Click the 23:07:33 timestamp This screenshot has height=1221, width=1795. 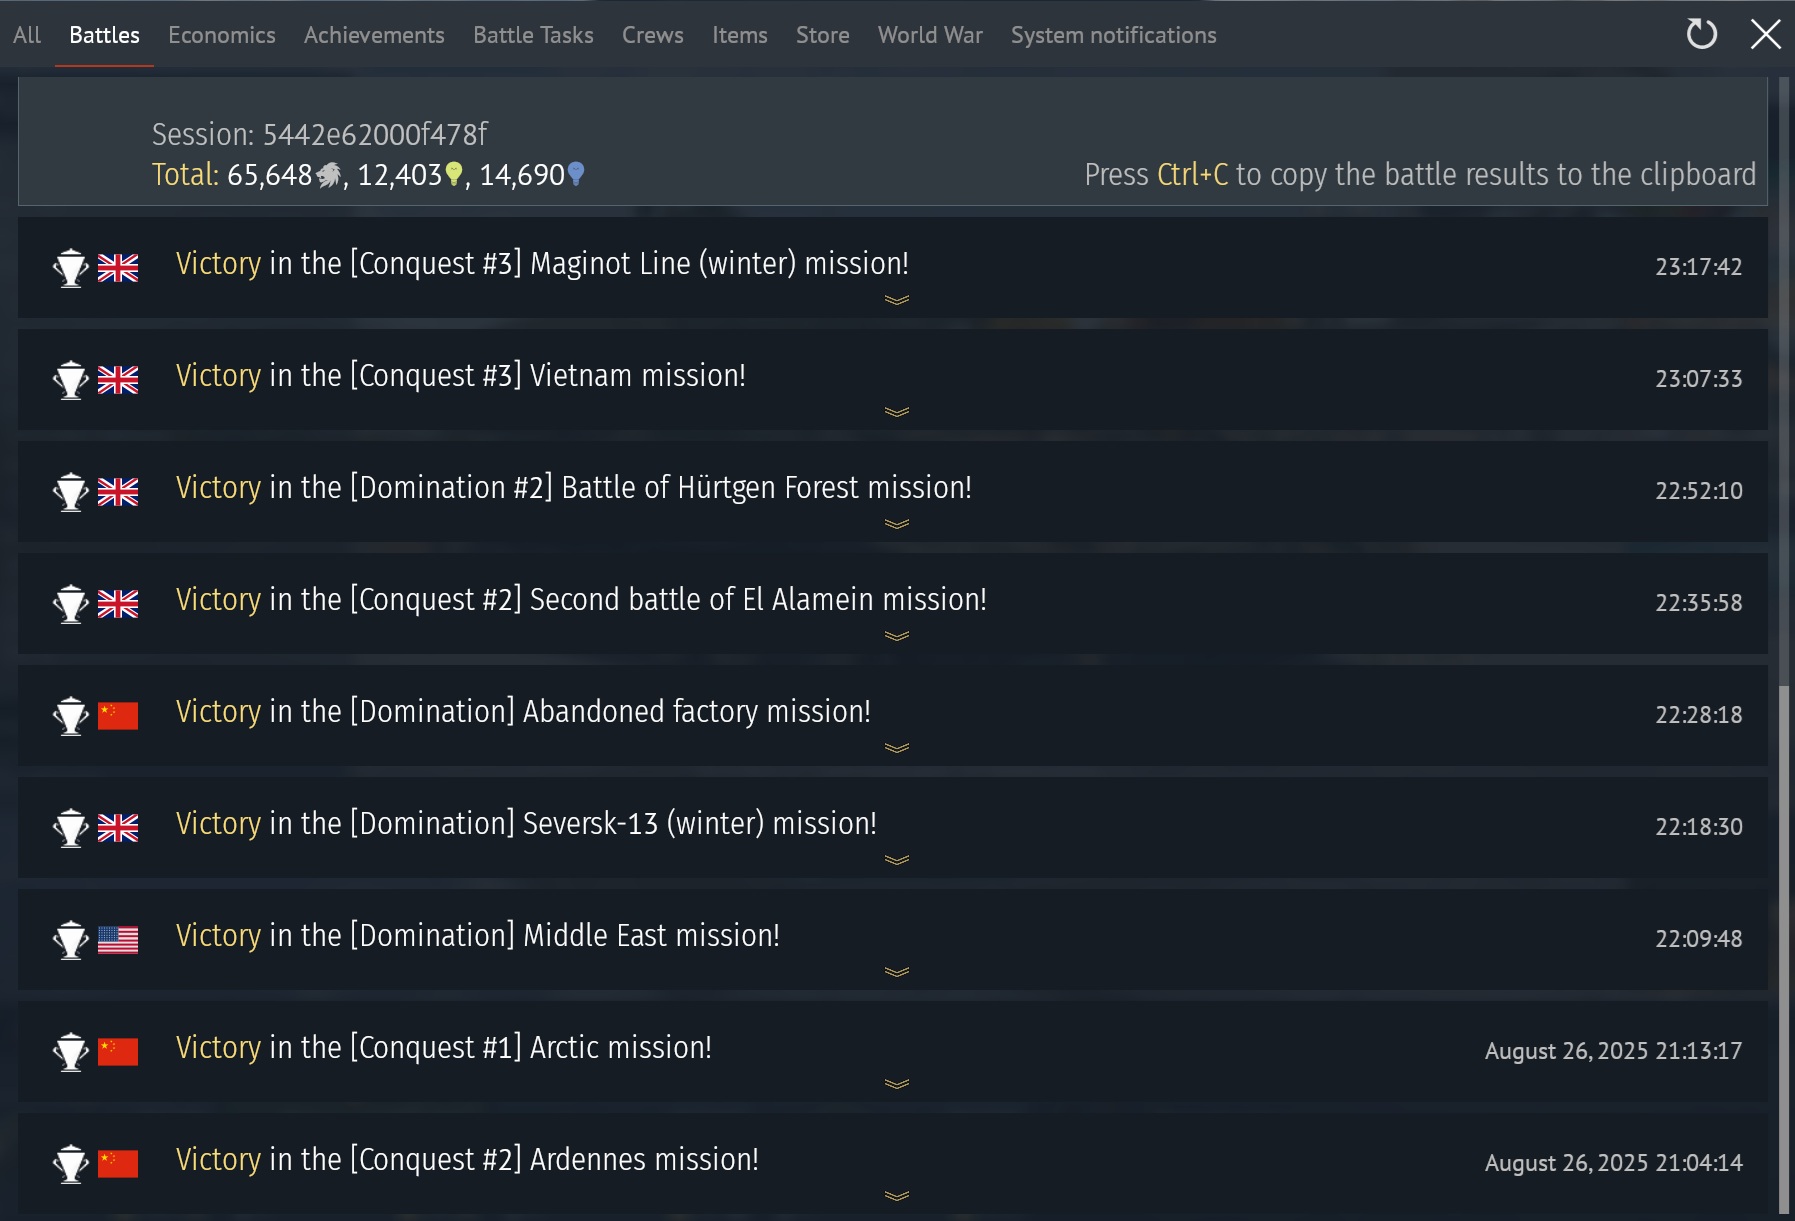click(1699, 379)
